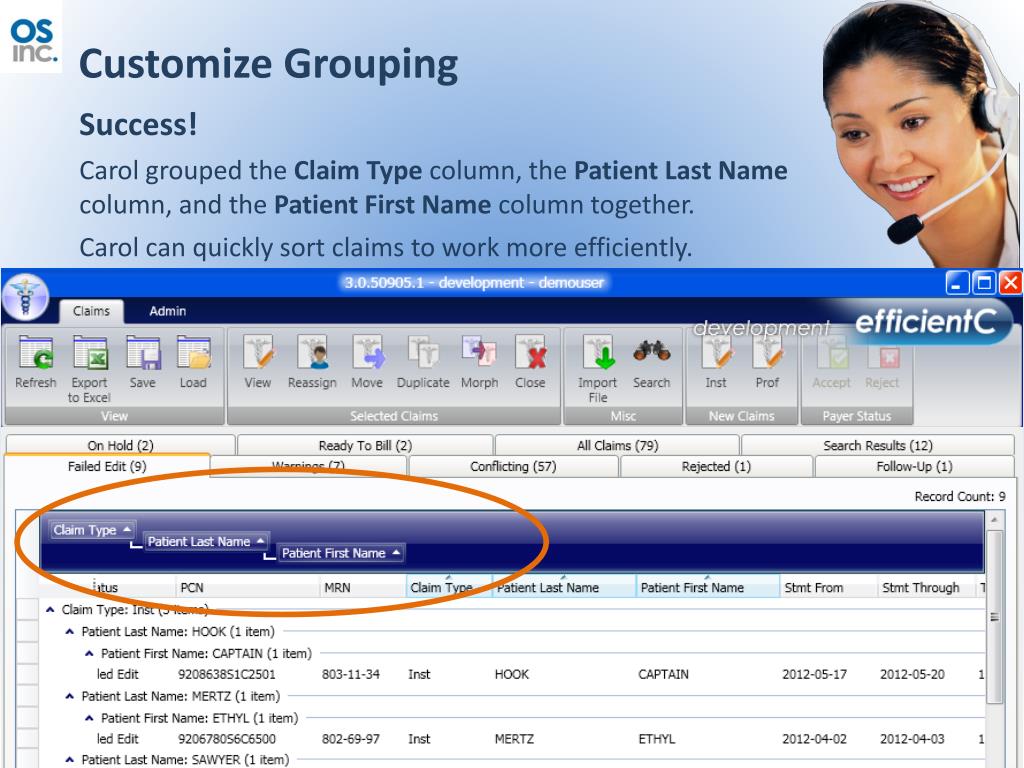Open the caduceus application orb menu
The height and width of the screenshot is (768, 1024).
tap(25, 297)
